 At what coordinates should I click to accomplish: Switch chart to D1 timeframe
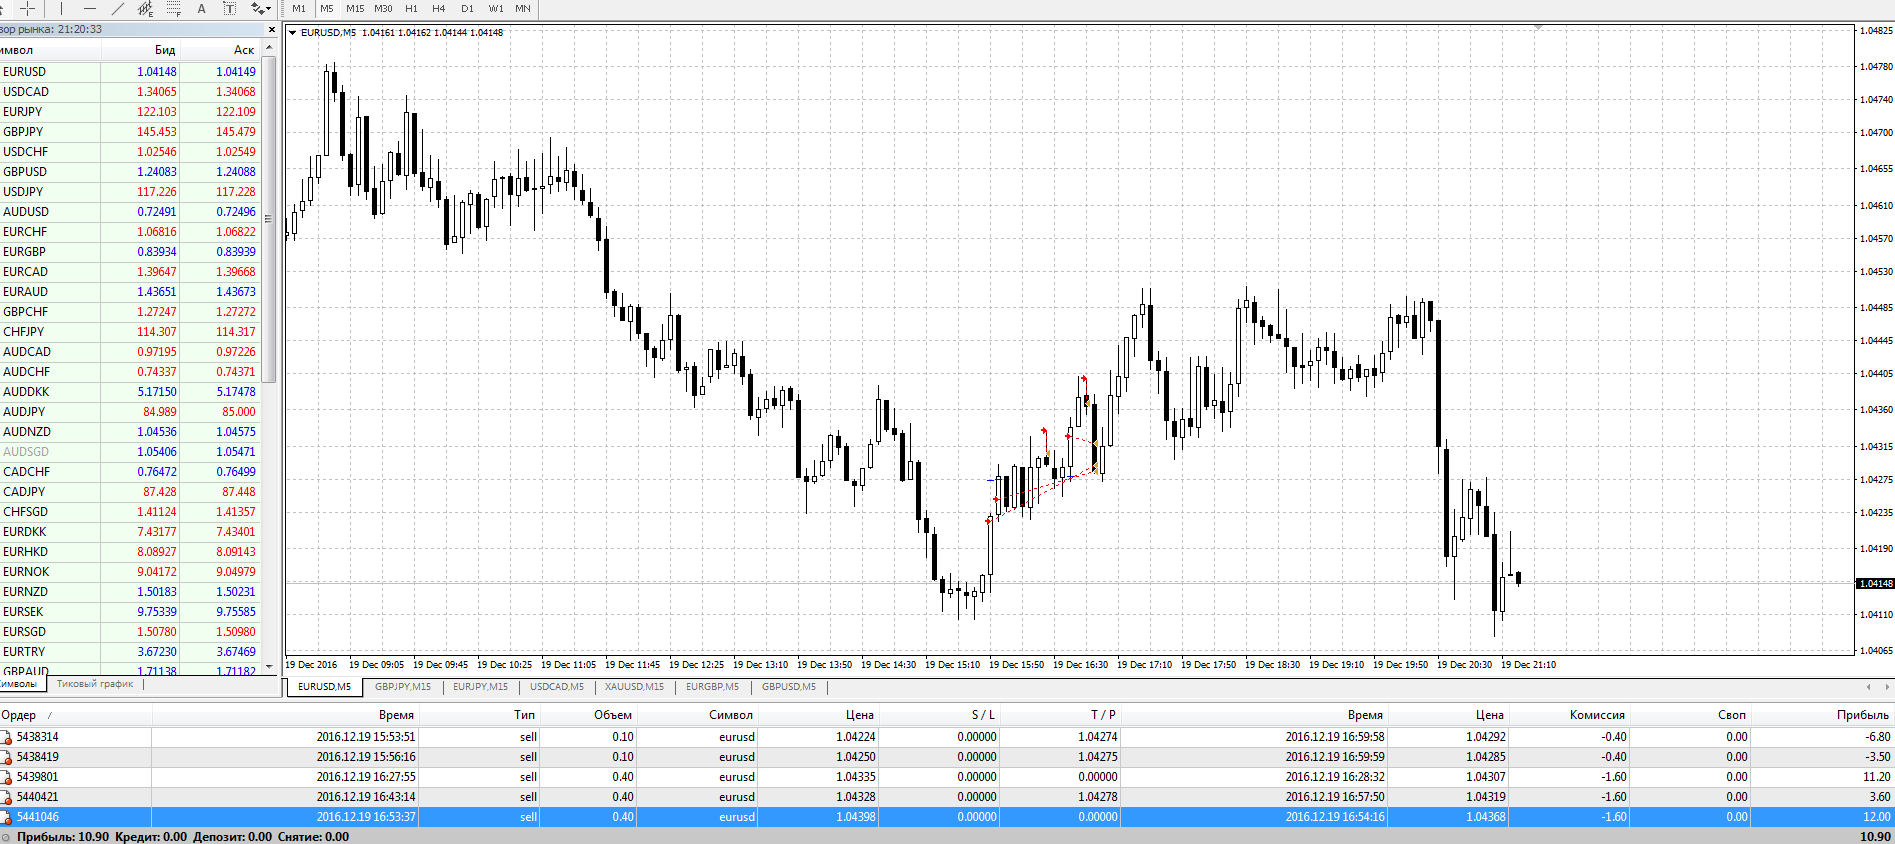[x=467, y=8]
